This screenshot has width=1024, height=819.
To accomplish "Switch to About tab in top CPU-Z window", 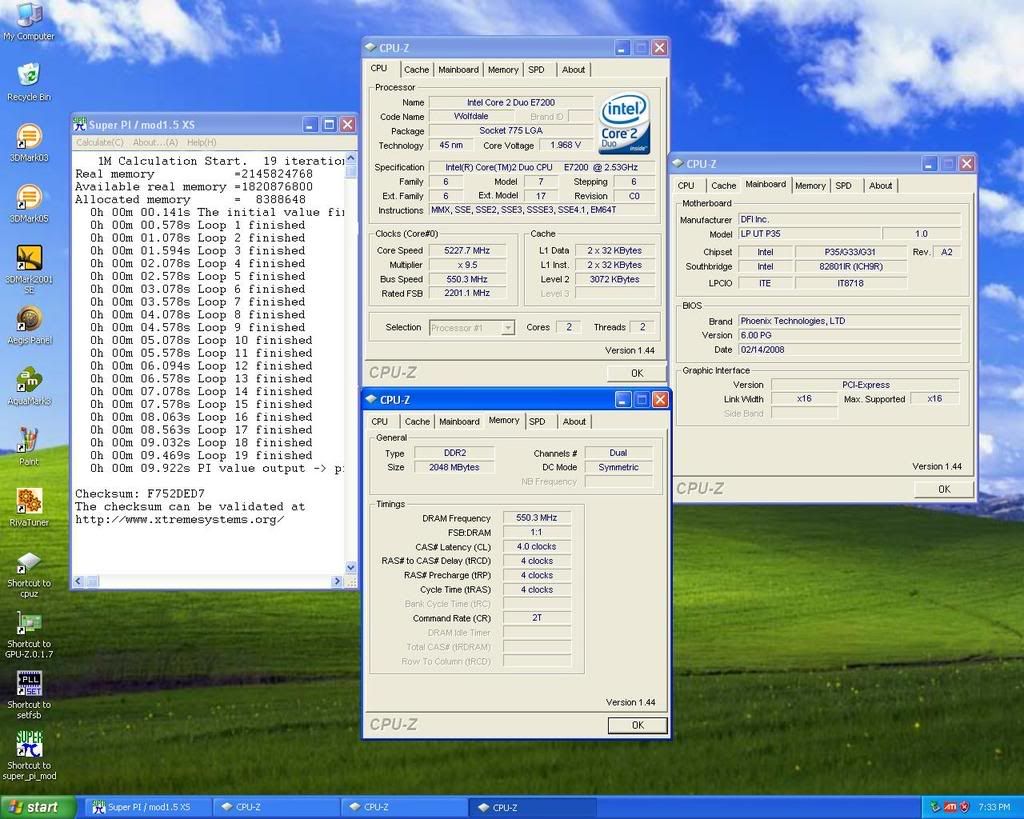I will [573, 70].
